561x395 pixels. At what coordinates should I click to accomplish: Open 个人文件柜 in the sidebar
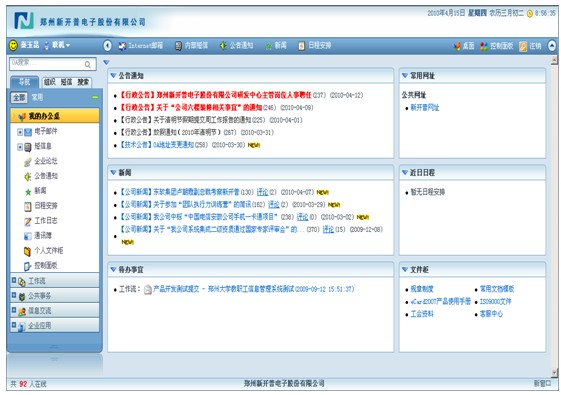click(x=48, y=250)
